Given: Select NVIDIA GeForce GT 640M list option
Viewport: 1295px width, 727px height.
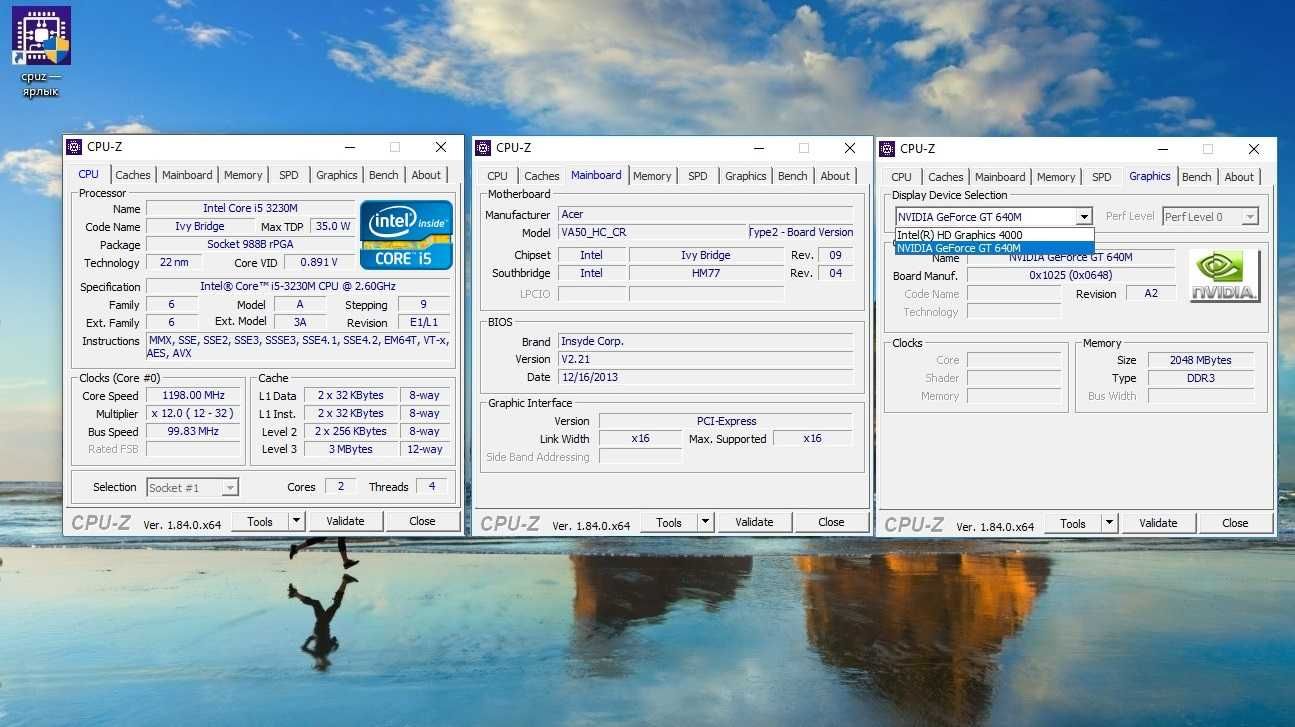Looking at the screenshot, I should [994, 248].
